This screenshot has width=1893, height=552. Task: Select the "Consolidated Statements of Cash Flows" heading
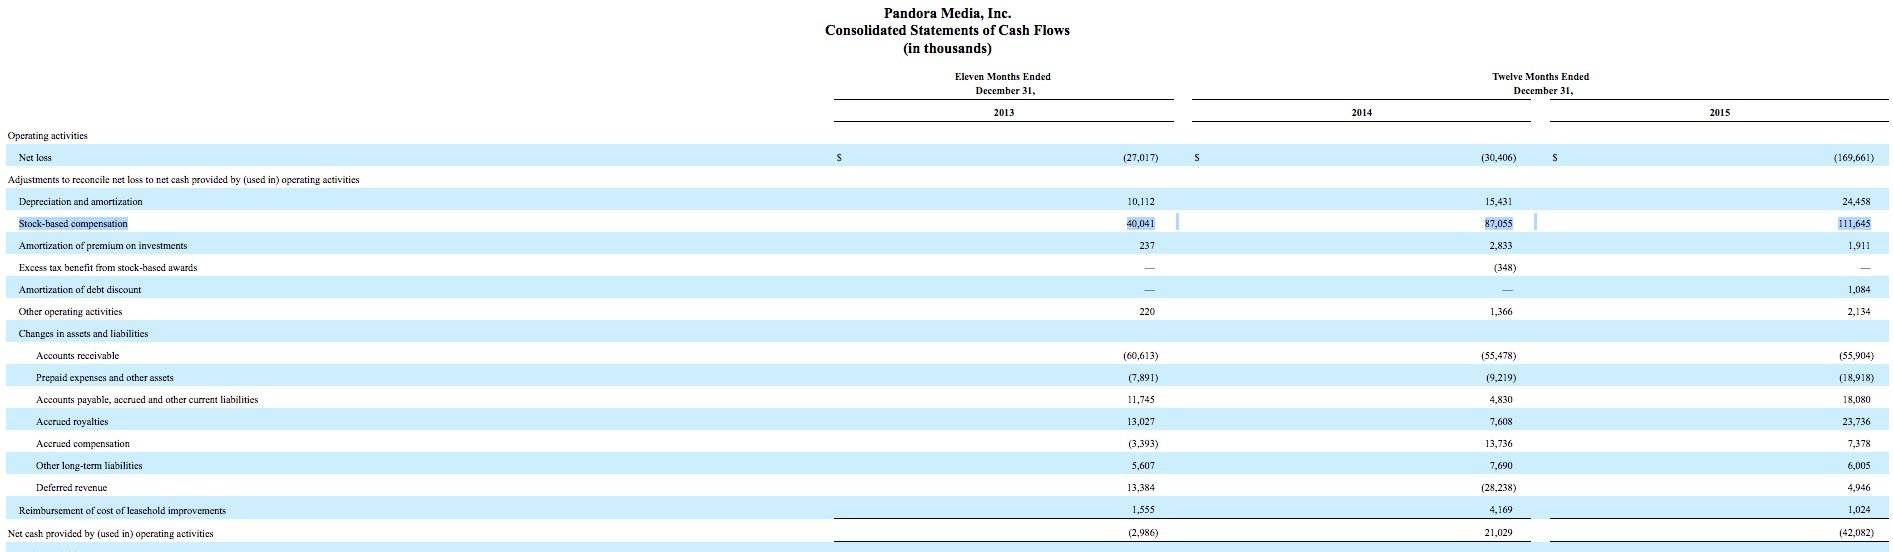point(947,30)
